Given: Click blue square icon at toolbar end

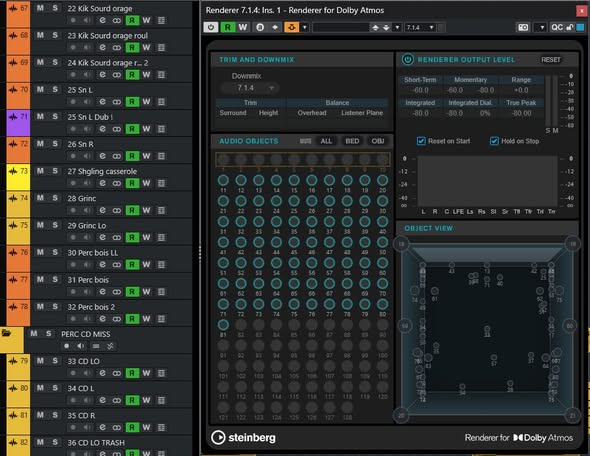Looking at the screenshot, I should point(581,27).
